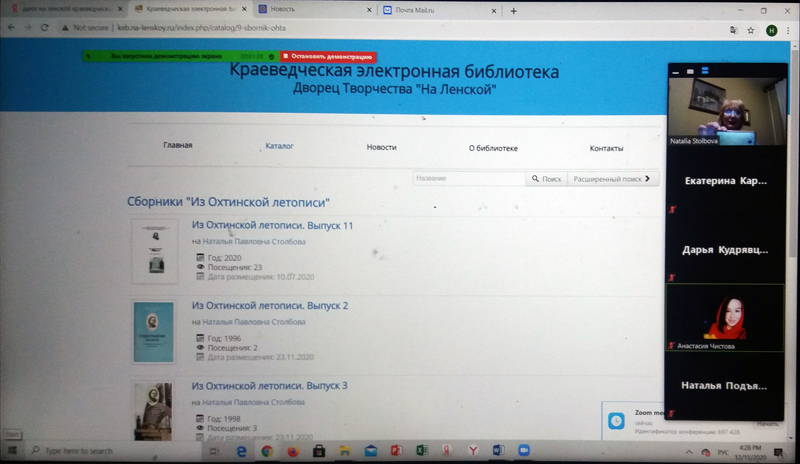800x464 pixels.
Task: Go forward in browser history
Action: (x=28, y=28)
